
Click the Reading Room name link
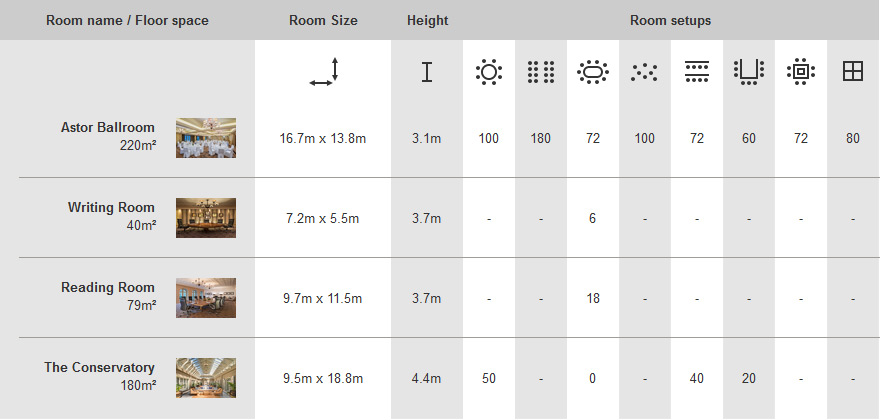(108, 287)
